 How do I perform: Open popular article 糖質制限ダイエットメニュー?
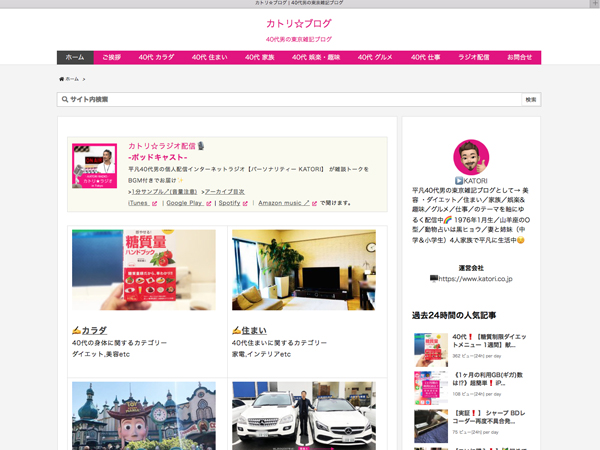click(x=489, y=341)
